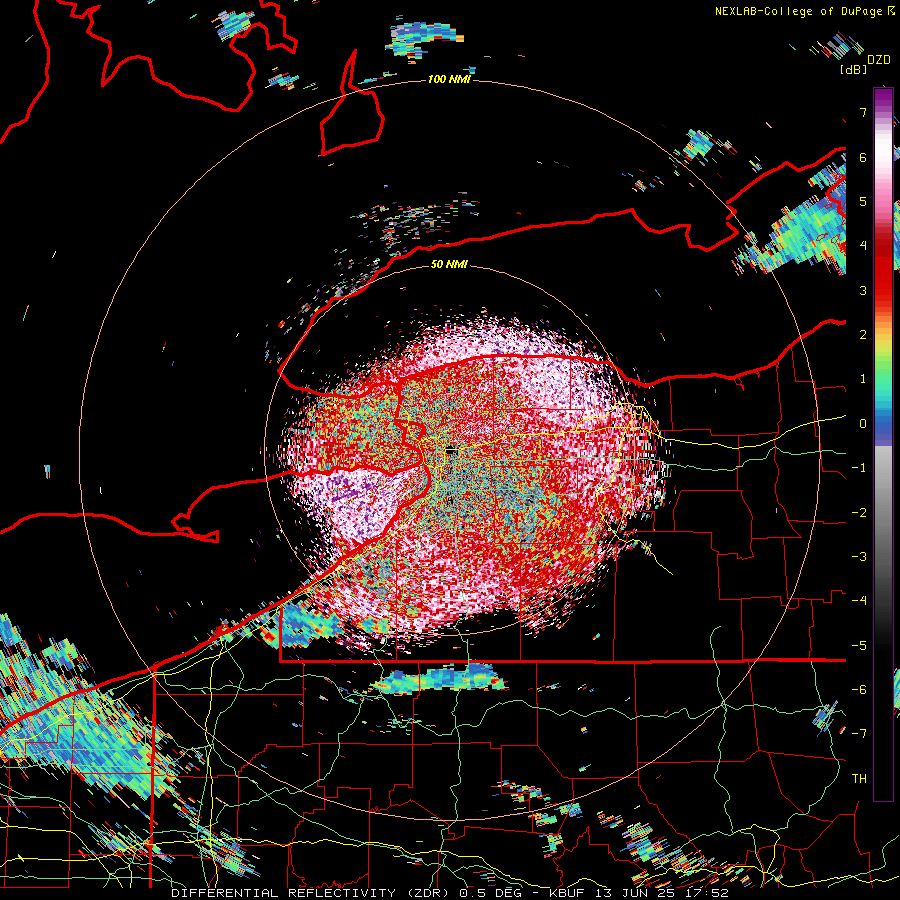Click the DZD dB legend title
The width and height of the screenshot is (900, 900).
click(x=866, y=64)
